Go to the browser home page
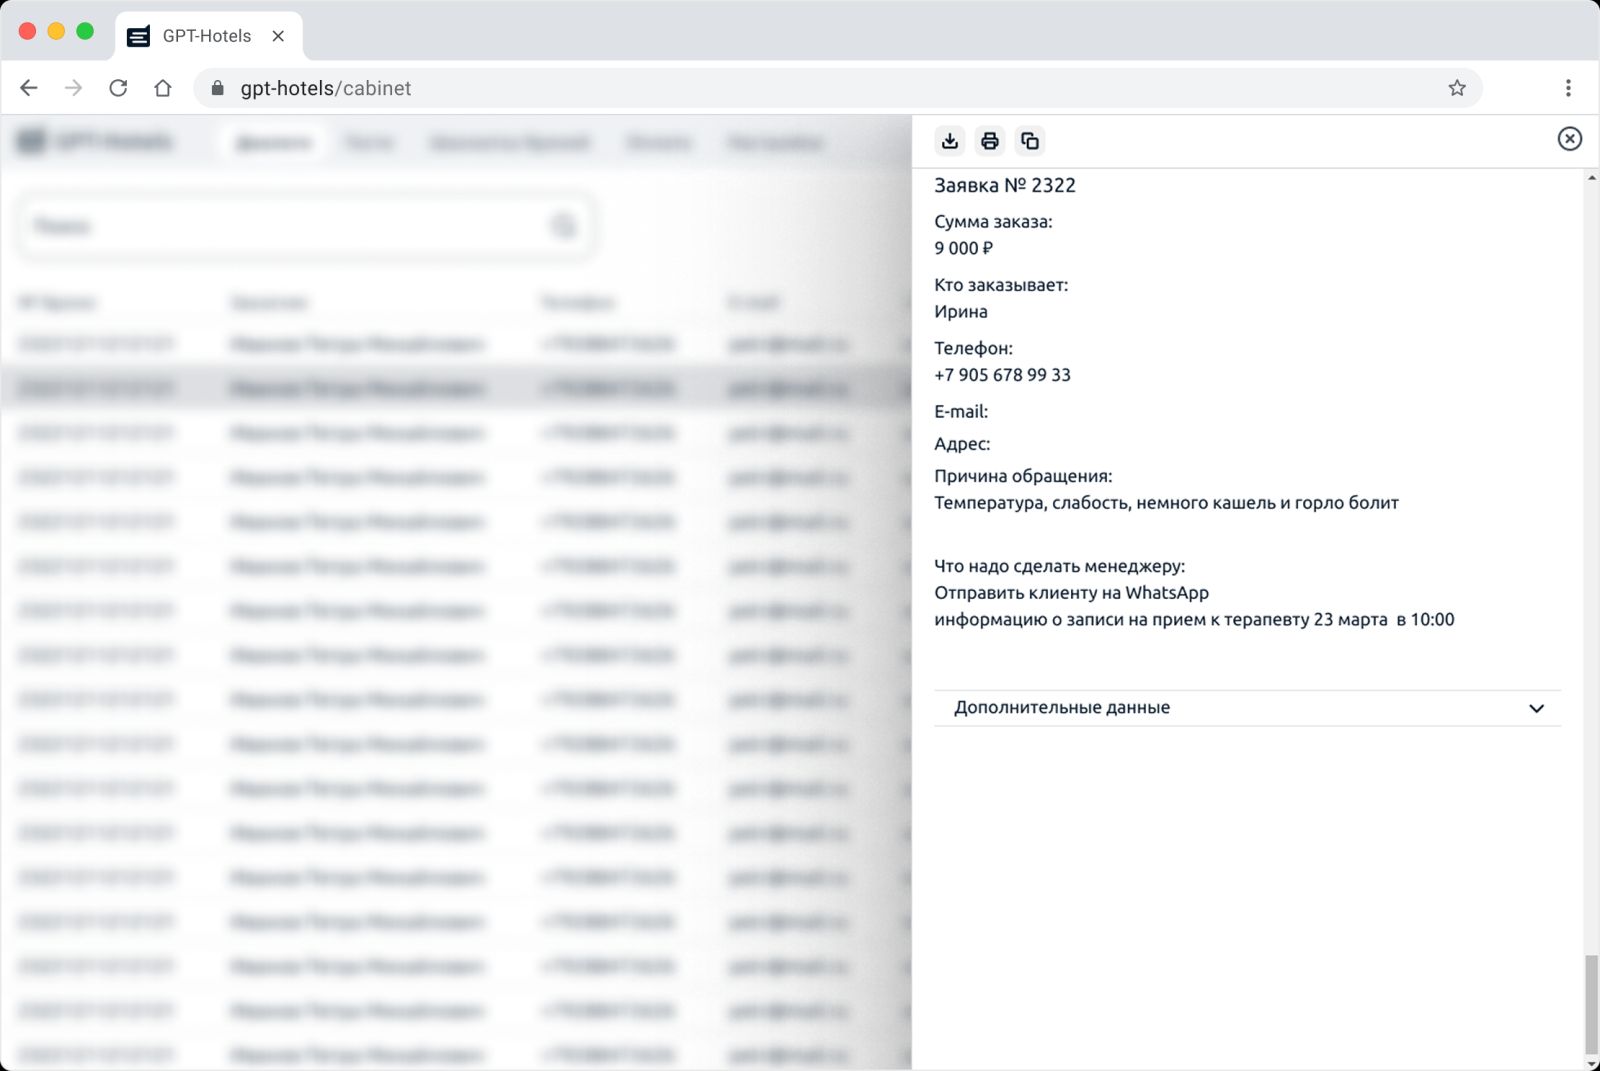Image resolution: width=1600 pixels, height=1071 pixels. (x=163, y=88)
